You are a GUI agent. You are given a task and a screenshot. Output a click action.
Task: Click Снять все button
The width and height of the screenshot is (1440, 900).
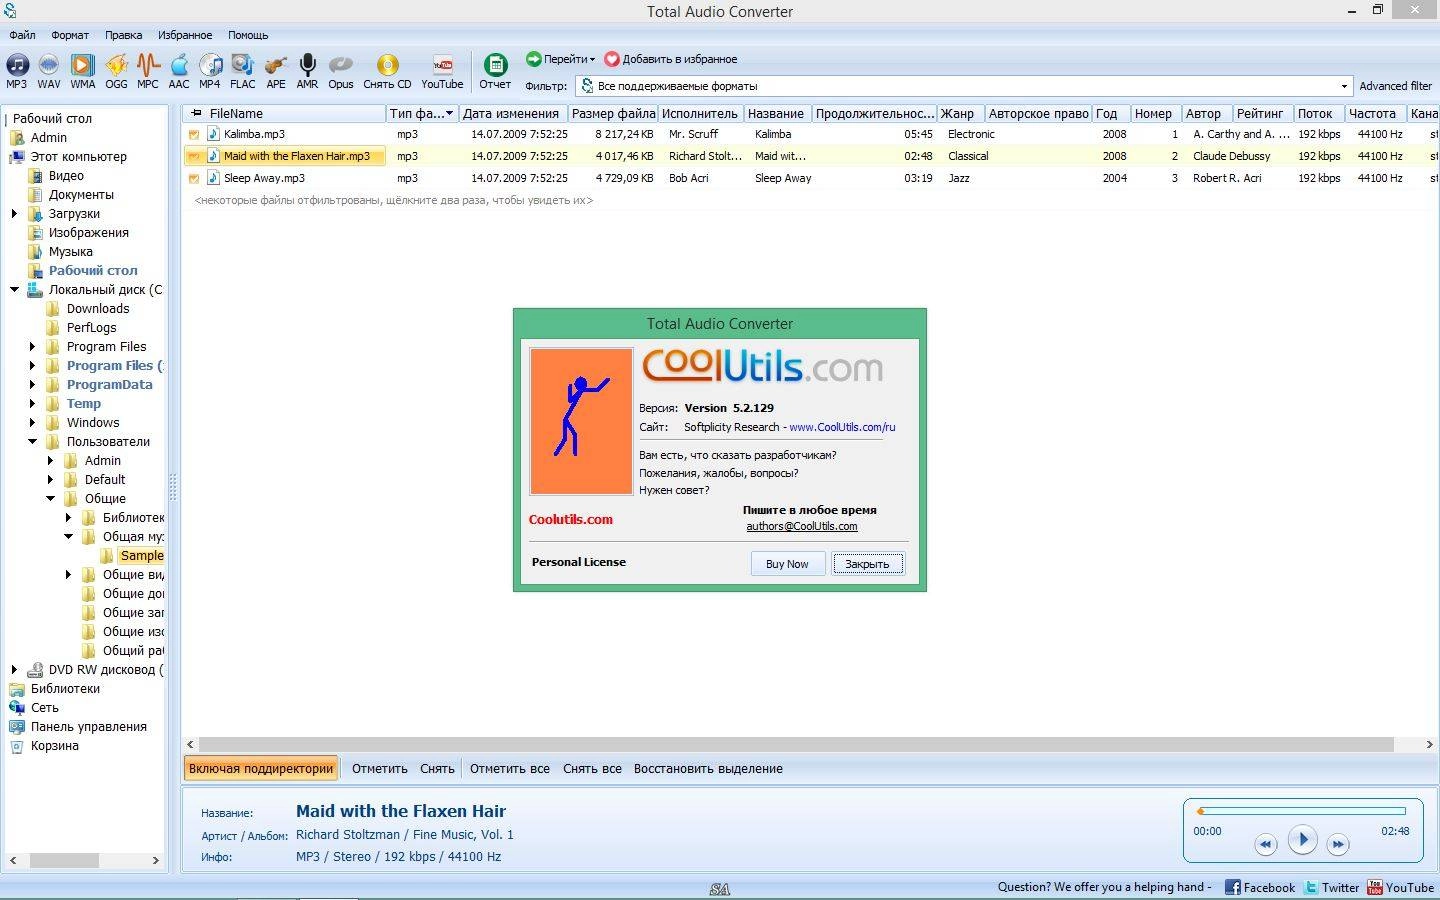point(592,769)
